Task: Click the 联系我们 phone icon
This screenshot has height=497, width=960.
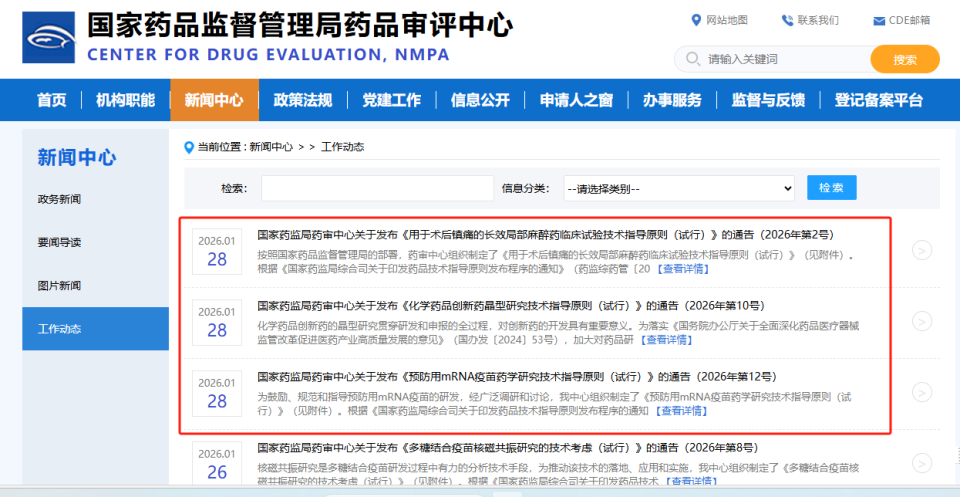Action: pos(787,20)
